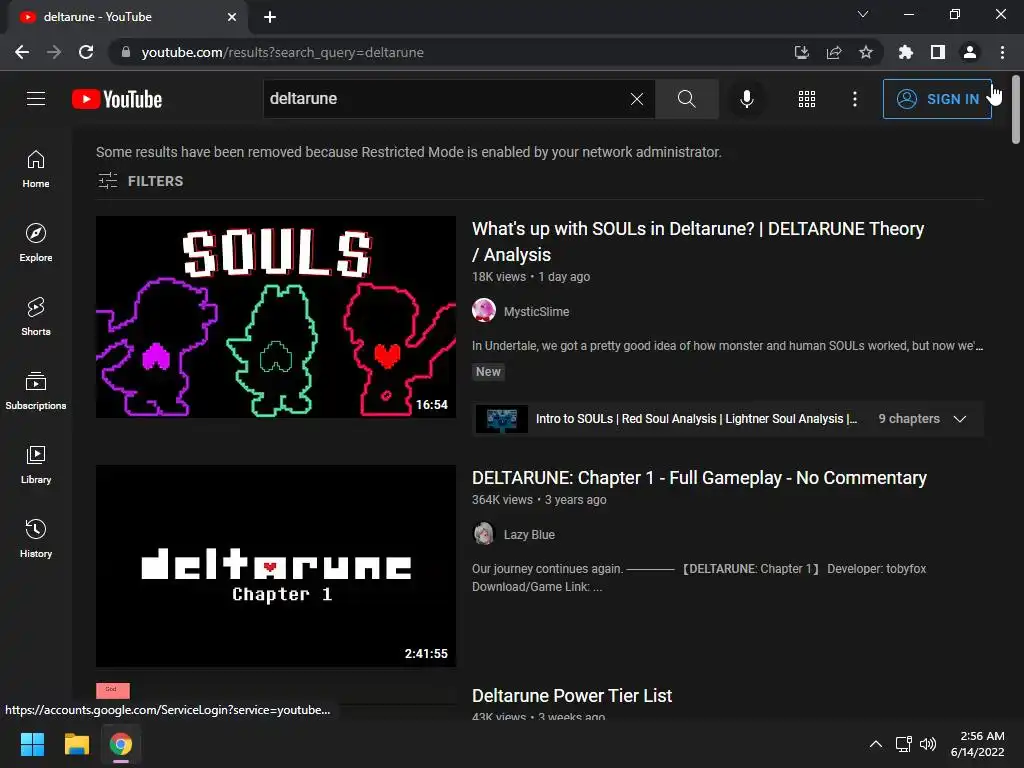Click MysticSlime channel avatar

point(484,310)
